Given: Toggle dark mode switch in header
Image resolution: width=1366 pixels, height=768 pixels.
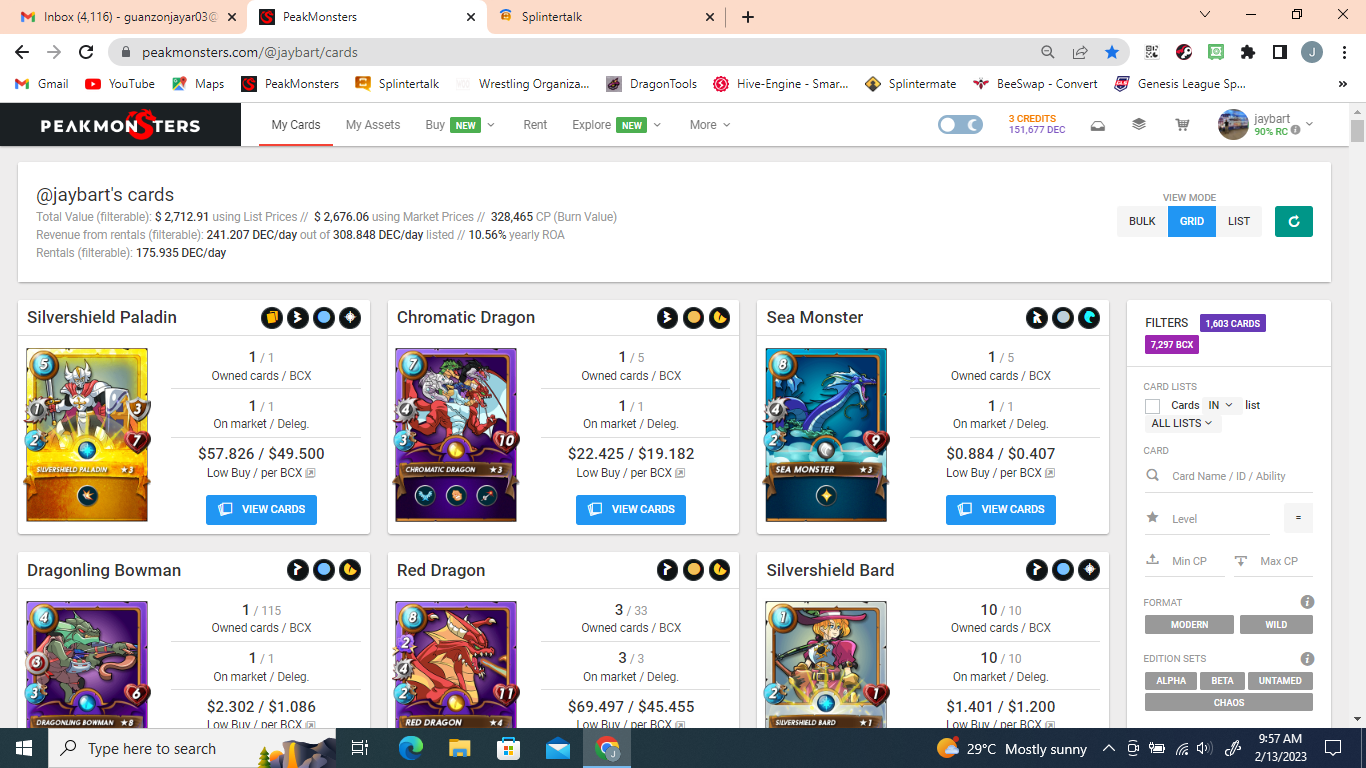Looking at the screenshot, I should click(960, 125).
